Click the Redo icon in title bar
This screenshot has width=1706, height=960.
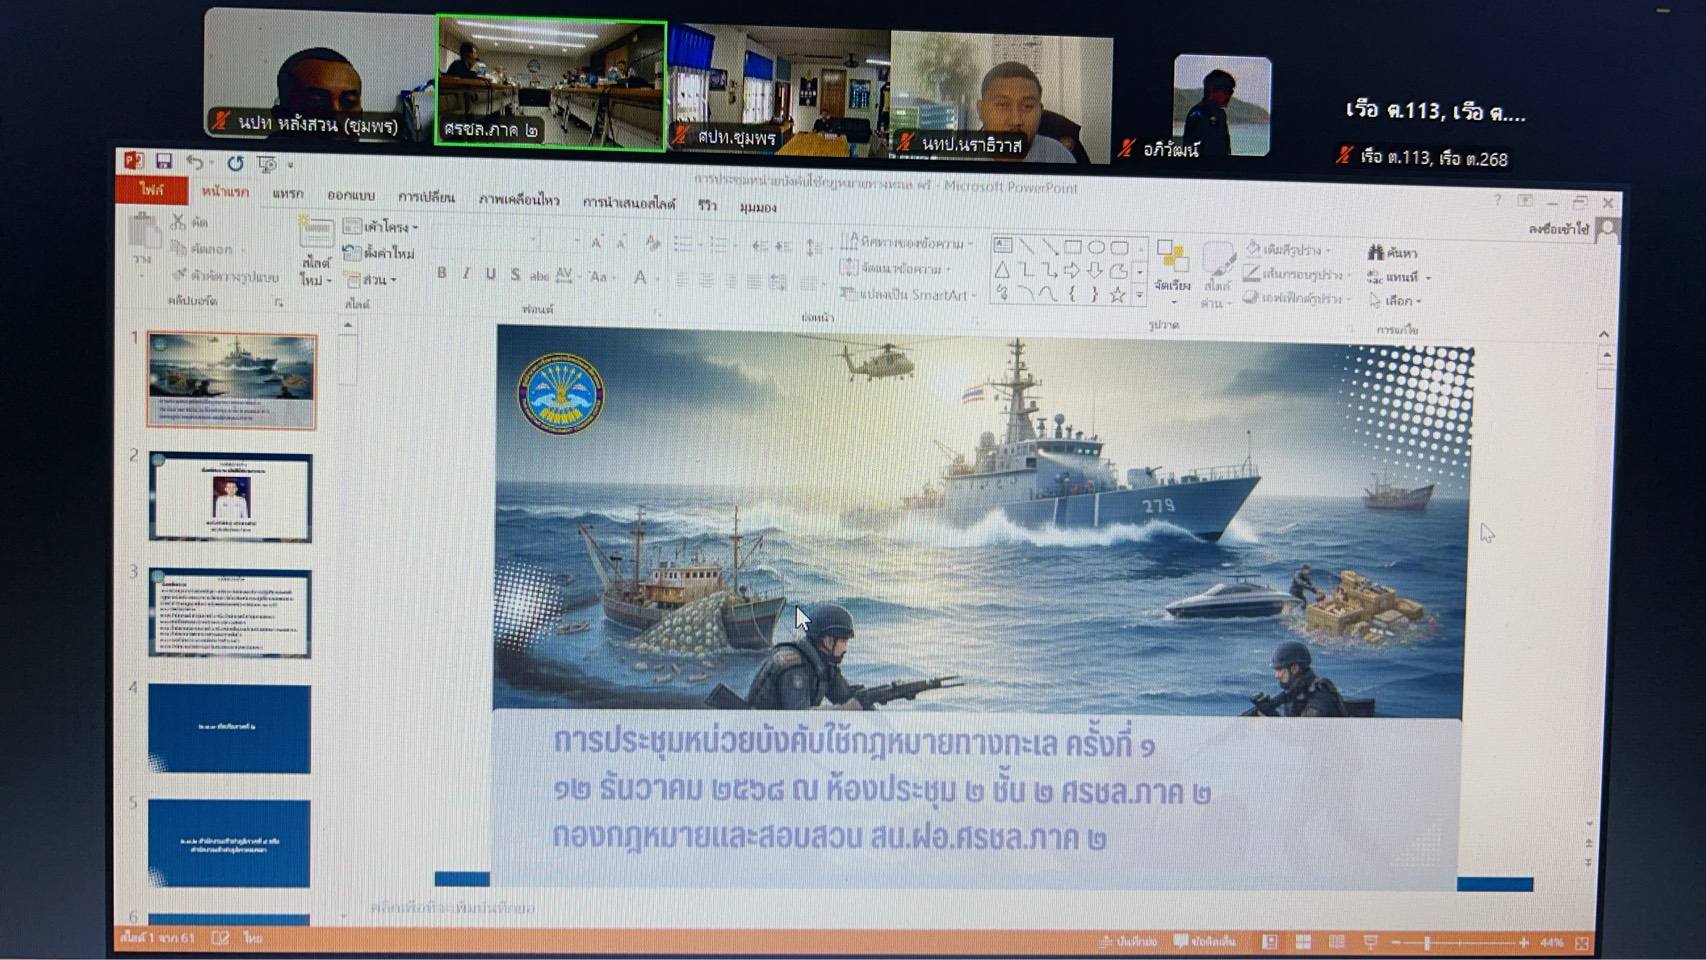click(235, 163)
